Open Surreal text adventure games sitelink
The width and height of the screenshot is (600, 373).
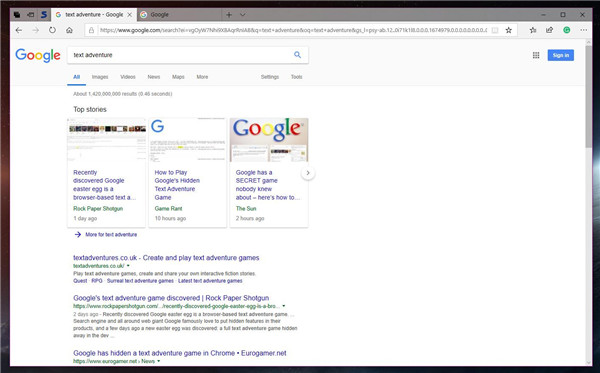(x=140, y=281)
